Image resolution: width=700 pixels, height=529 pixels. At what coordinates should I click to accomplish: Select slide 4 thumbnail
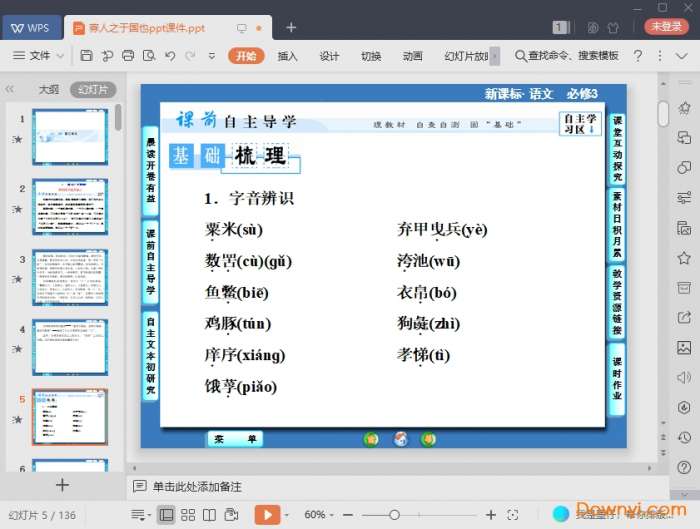[x=70, y=347]
